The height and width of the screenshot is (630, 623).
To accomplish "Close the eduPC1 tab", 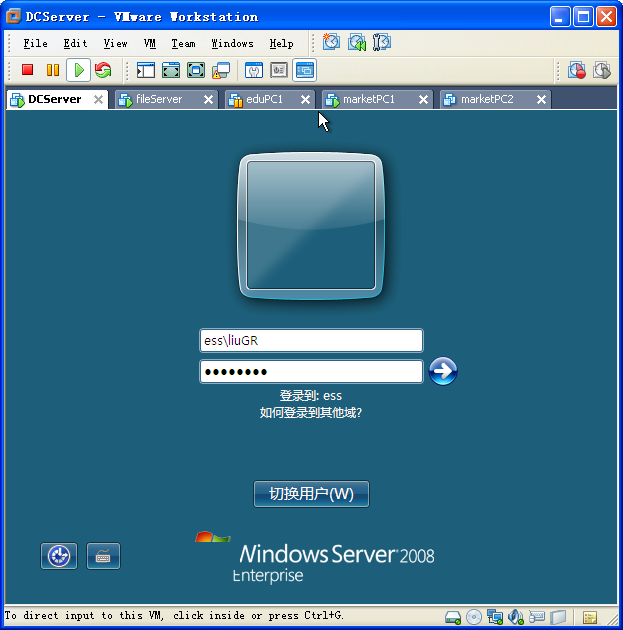I will (x=306, y=100).
